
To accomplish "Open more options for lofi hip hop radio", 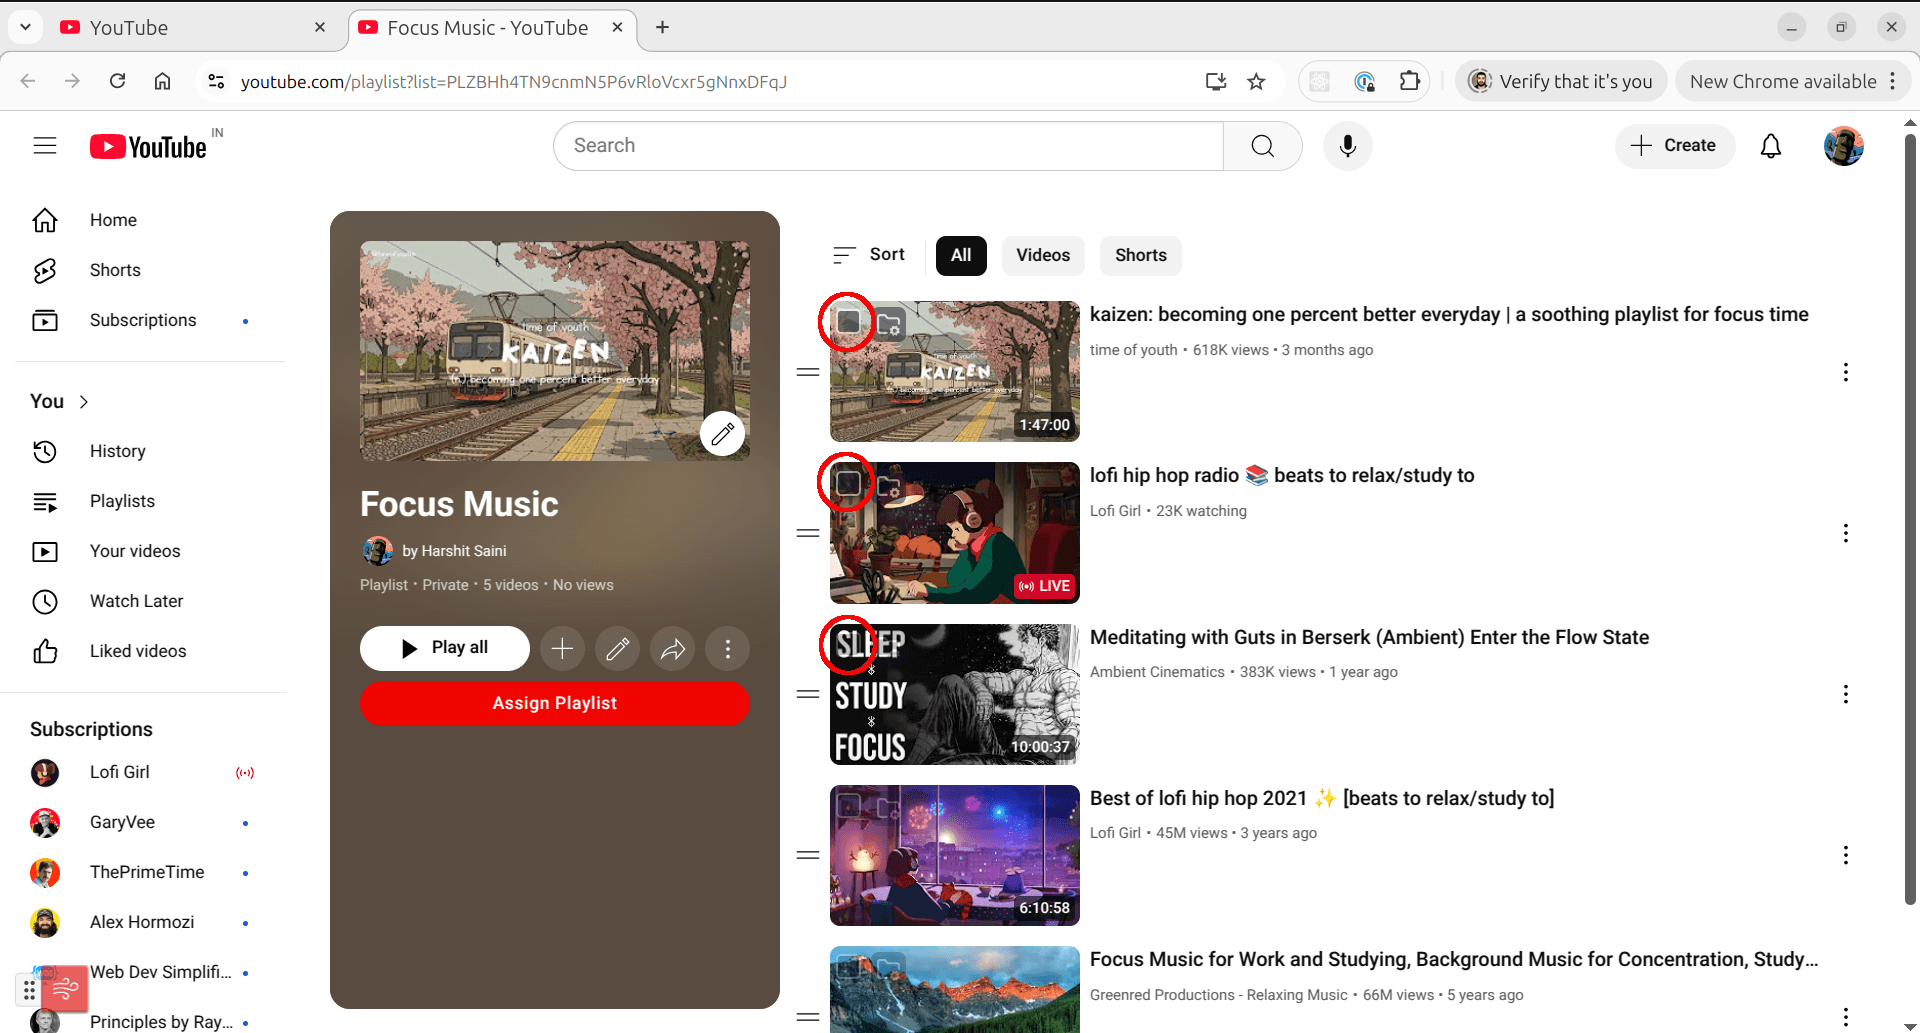I will 1845,533.
